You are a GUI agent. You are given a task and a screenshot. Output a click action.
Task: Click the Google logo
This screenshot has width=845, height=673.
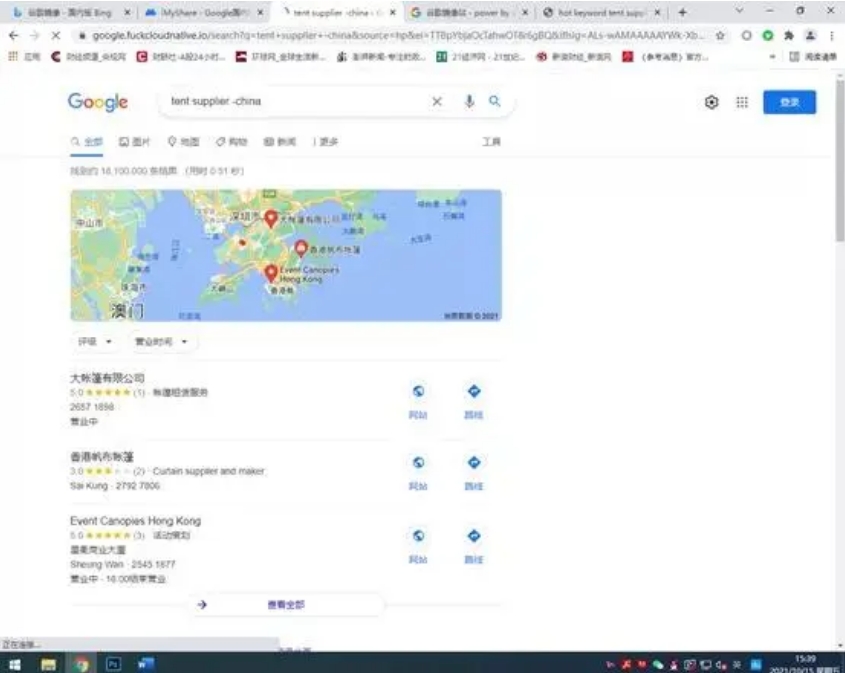click(98, 101)
